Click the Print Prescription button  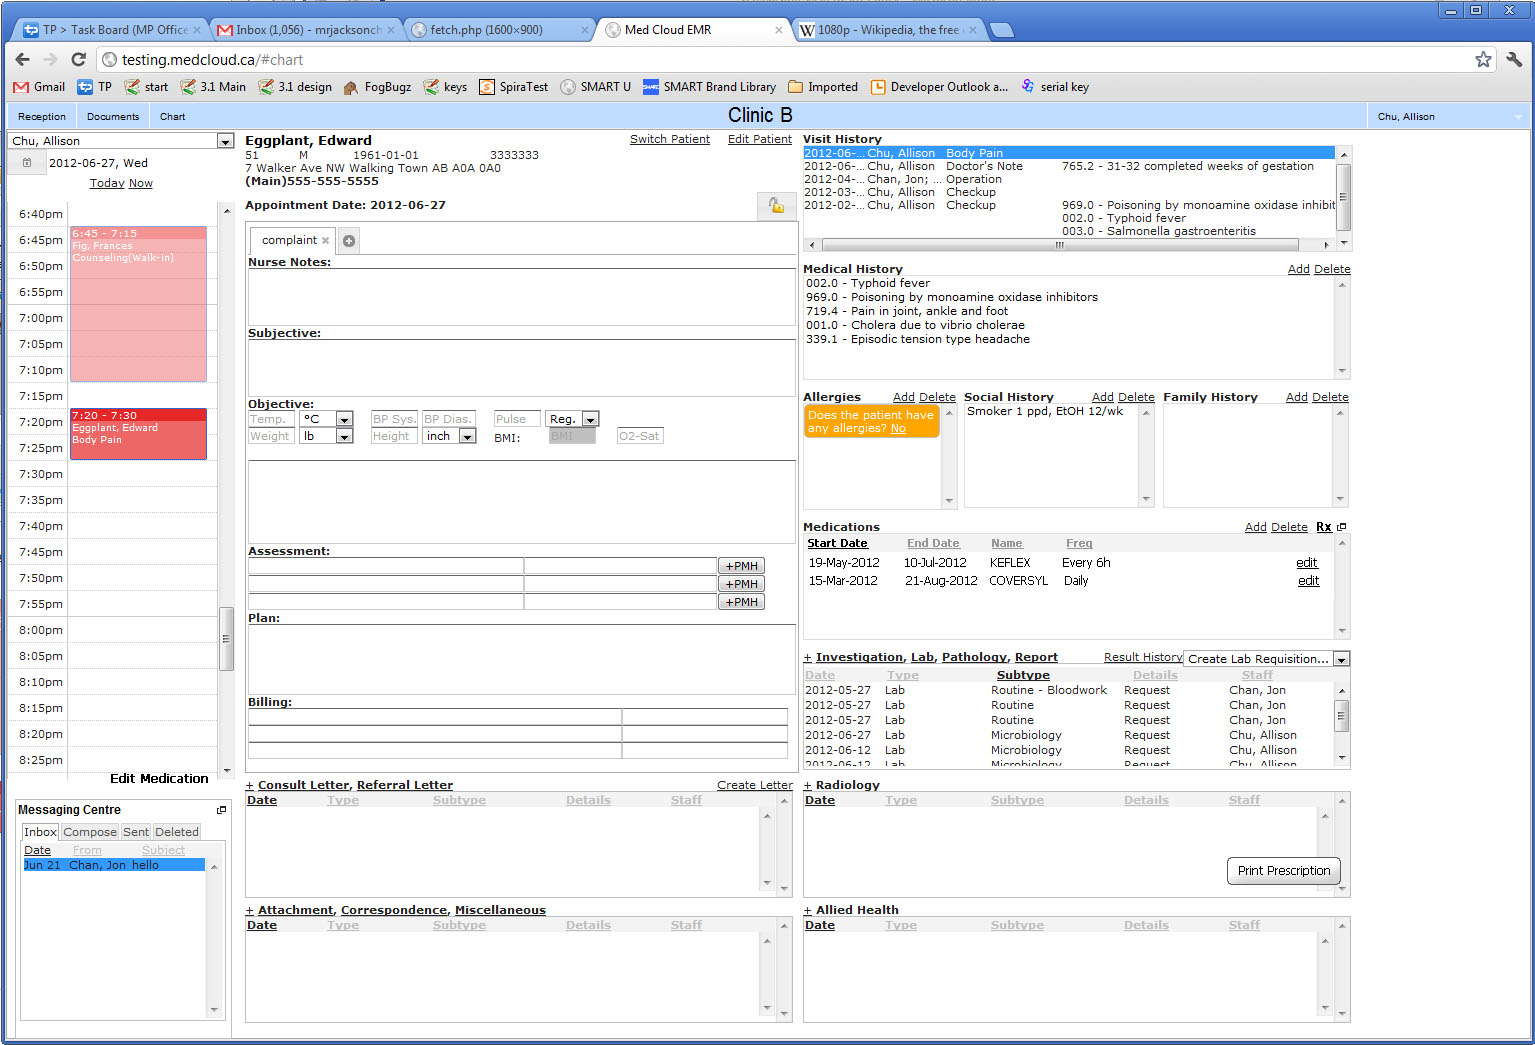pos(1284,871)
